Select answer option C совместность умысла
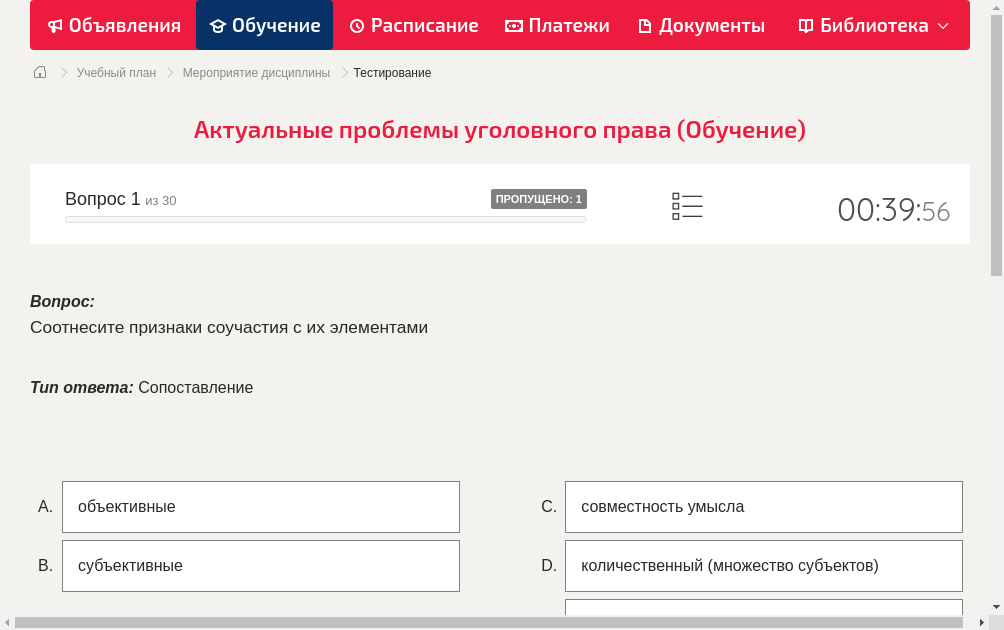This screenshot has height=630, width=1004. click(x=763, y=506)
